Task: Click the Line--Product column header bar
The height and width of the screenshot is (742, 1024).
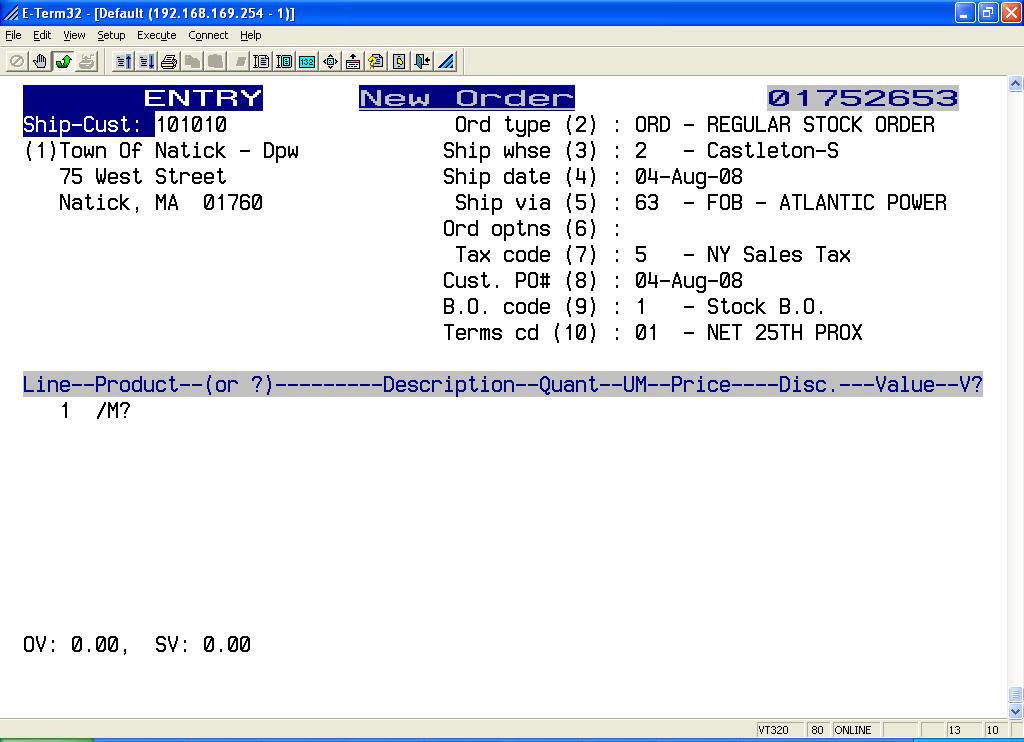Action: pos(502,385)
